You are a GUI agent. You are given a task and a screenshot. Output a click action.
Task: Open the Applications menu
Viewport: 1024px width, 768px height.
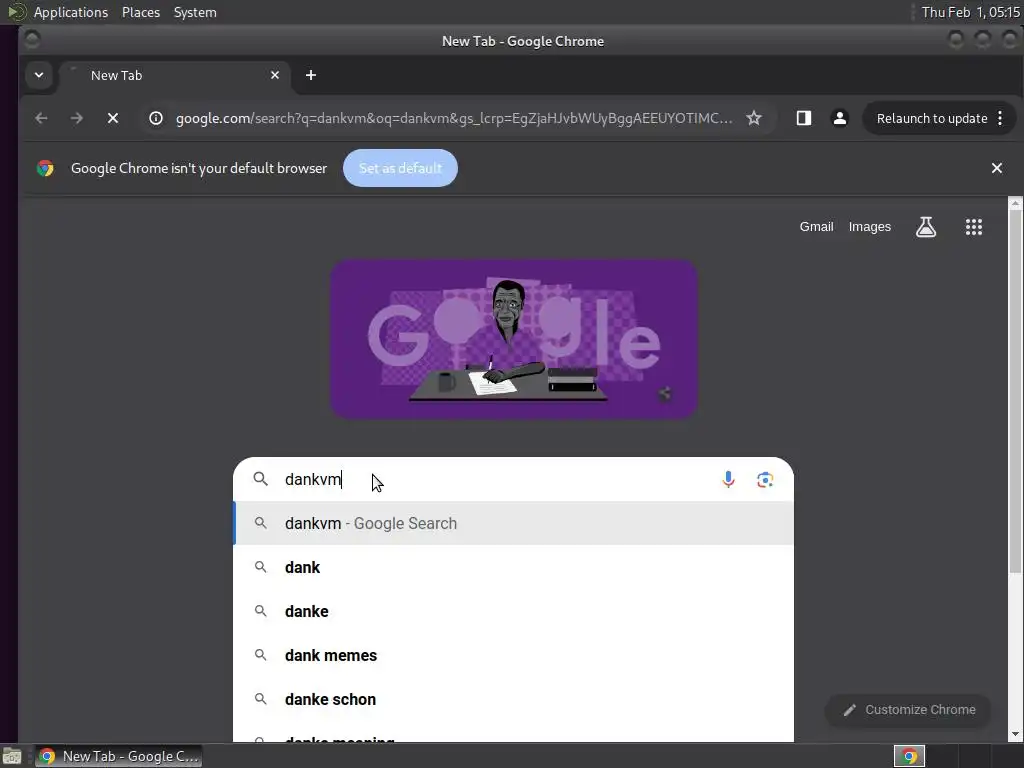point(71,12)
